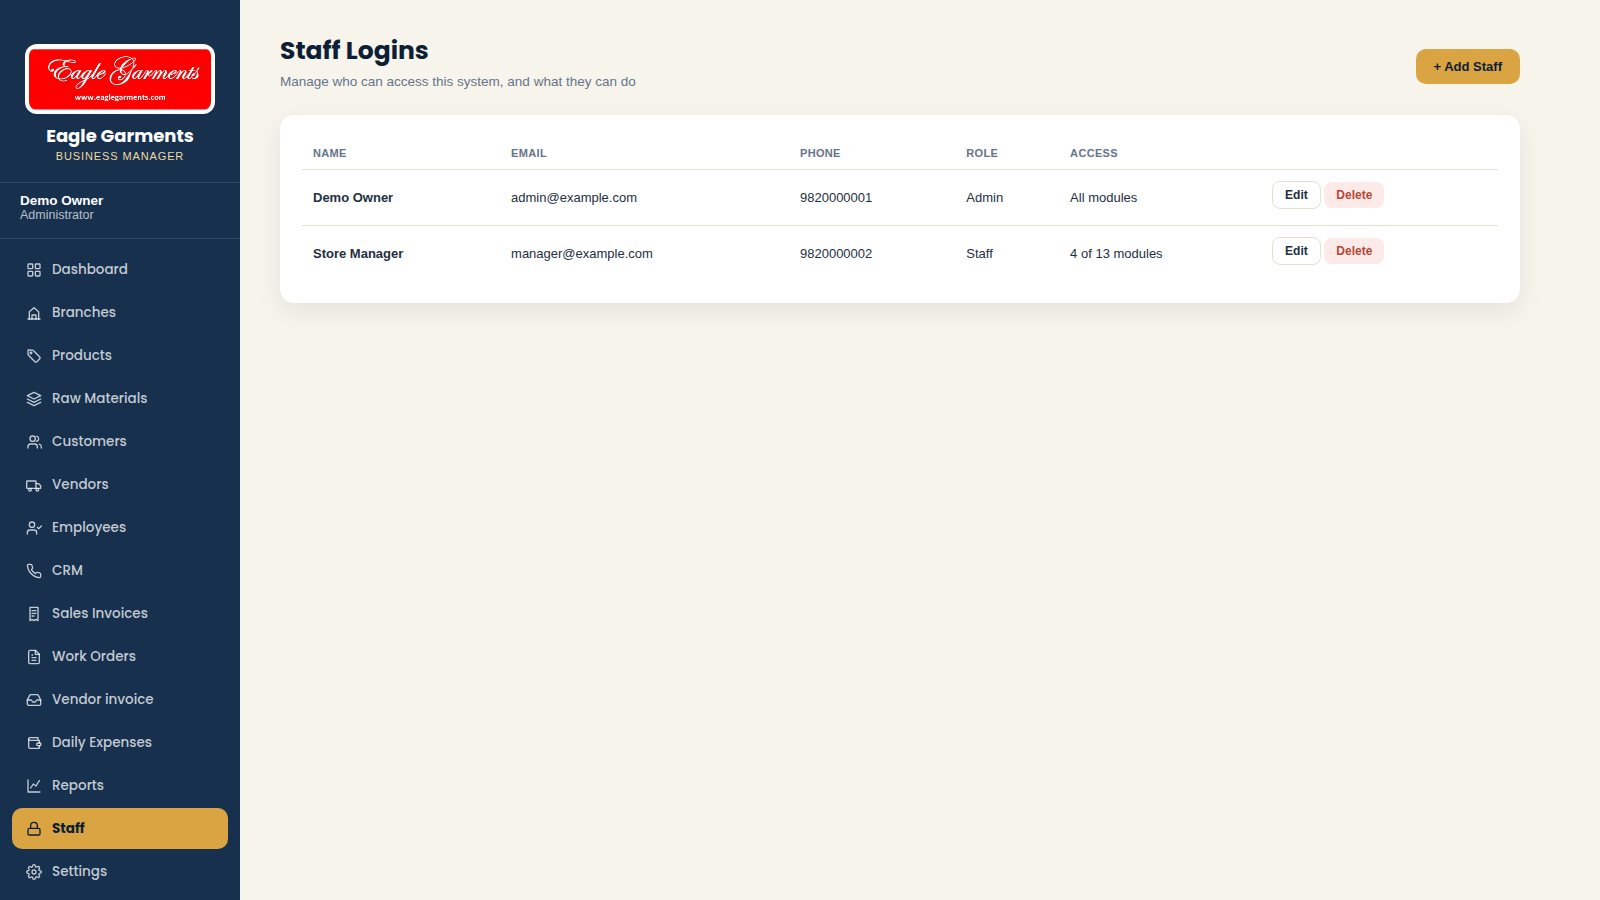The width and height of the screenshot is (1600, 900).
Task: Navigate to Reports menu label
Action: (78, 785)
